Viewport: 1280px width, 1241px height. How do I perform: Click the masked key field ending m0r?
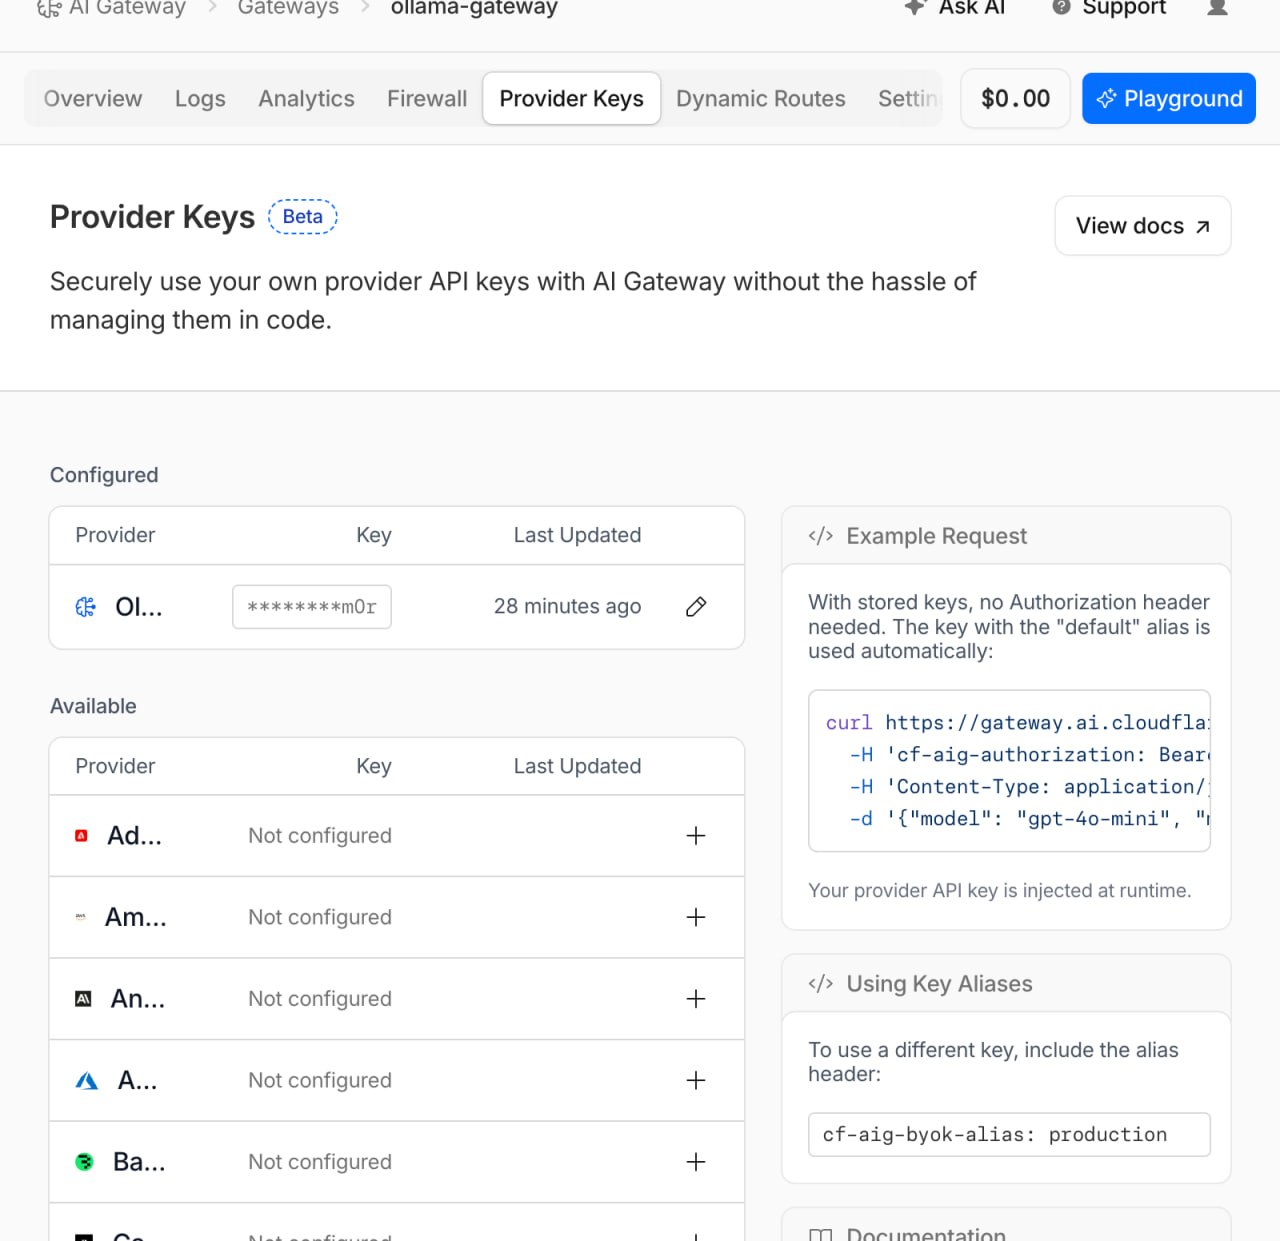(312, 607)
